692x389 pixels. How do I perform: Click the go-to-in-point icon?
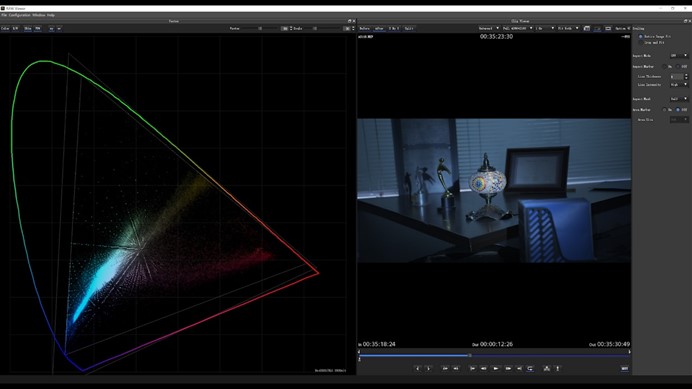point(445,368)
